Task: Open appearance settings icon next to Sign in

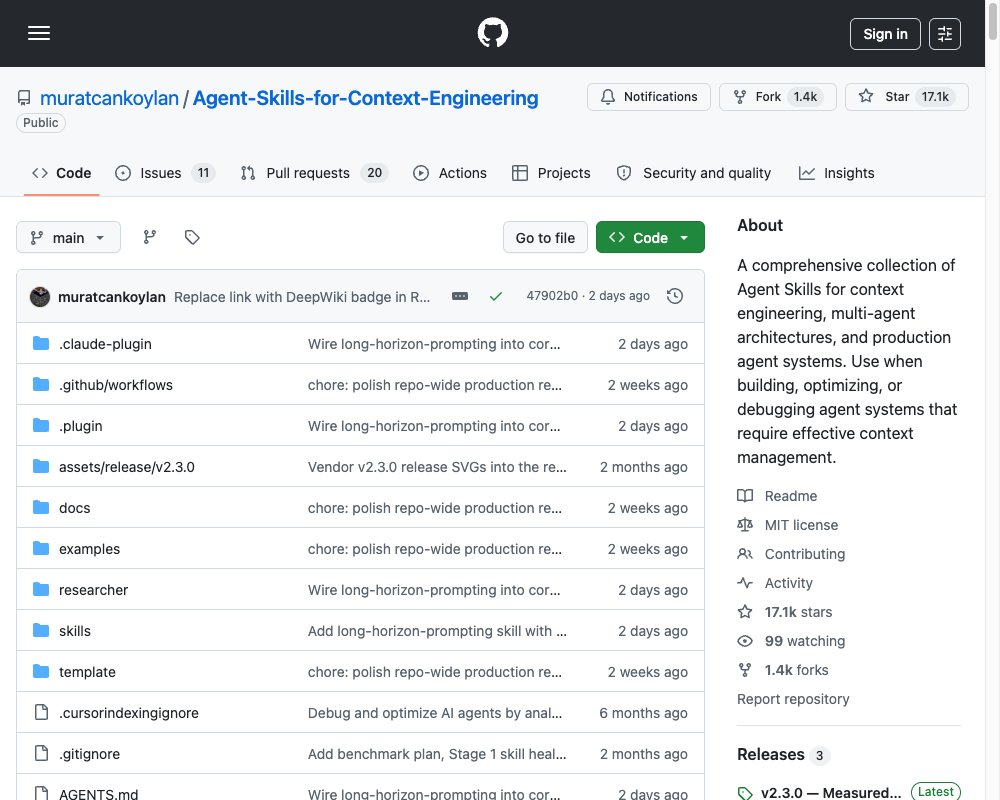Action: 945,34
